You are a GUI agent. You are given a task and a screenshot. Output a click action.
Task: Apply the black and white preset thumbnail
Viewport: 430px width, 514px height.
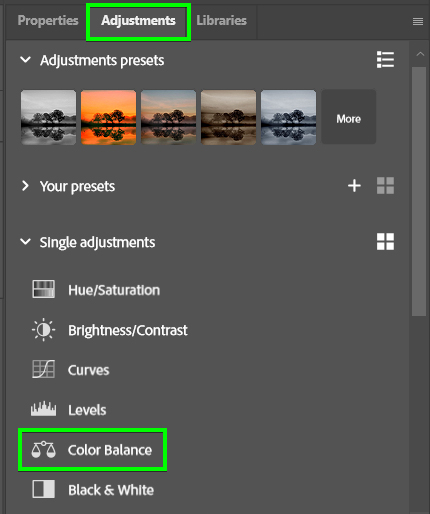pyautogui.click(x=48, y=117)
